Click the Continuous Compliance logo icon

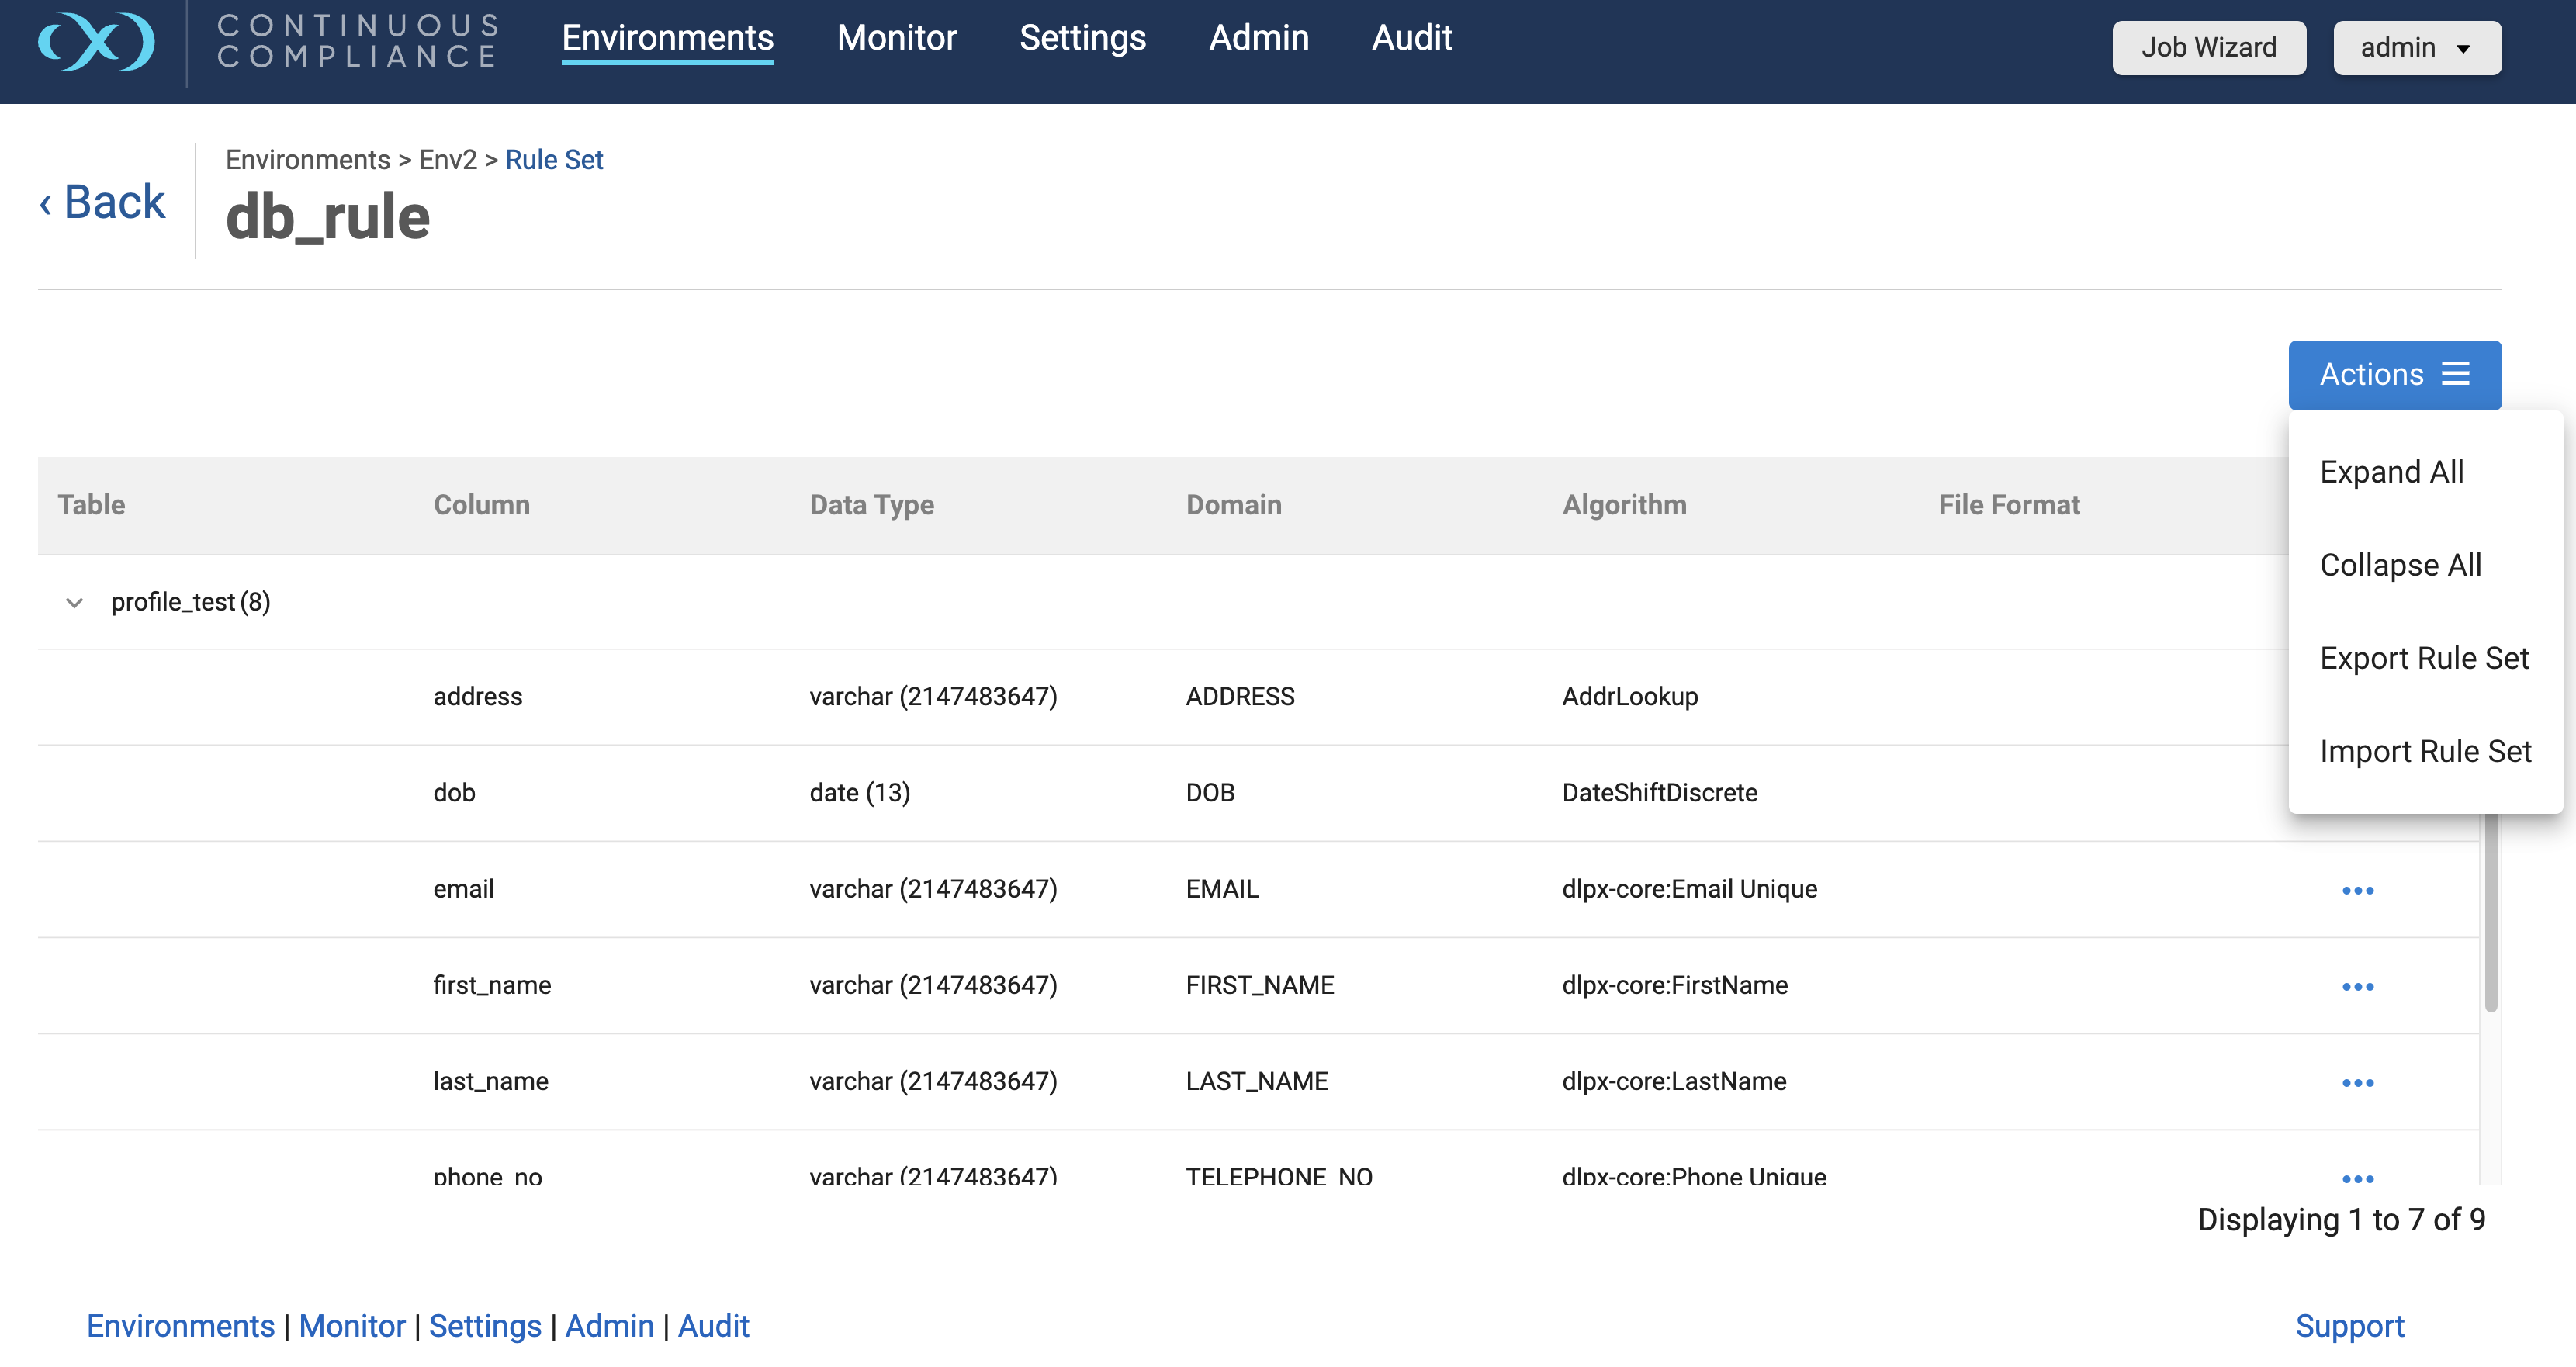(96, 42)
